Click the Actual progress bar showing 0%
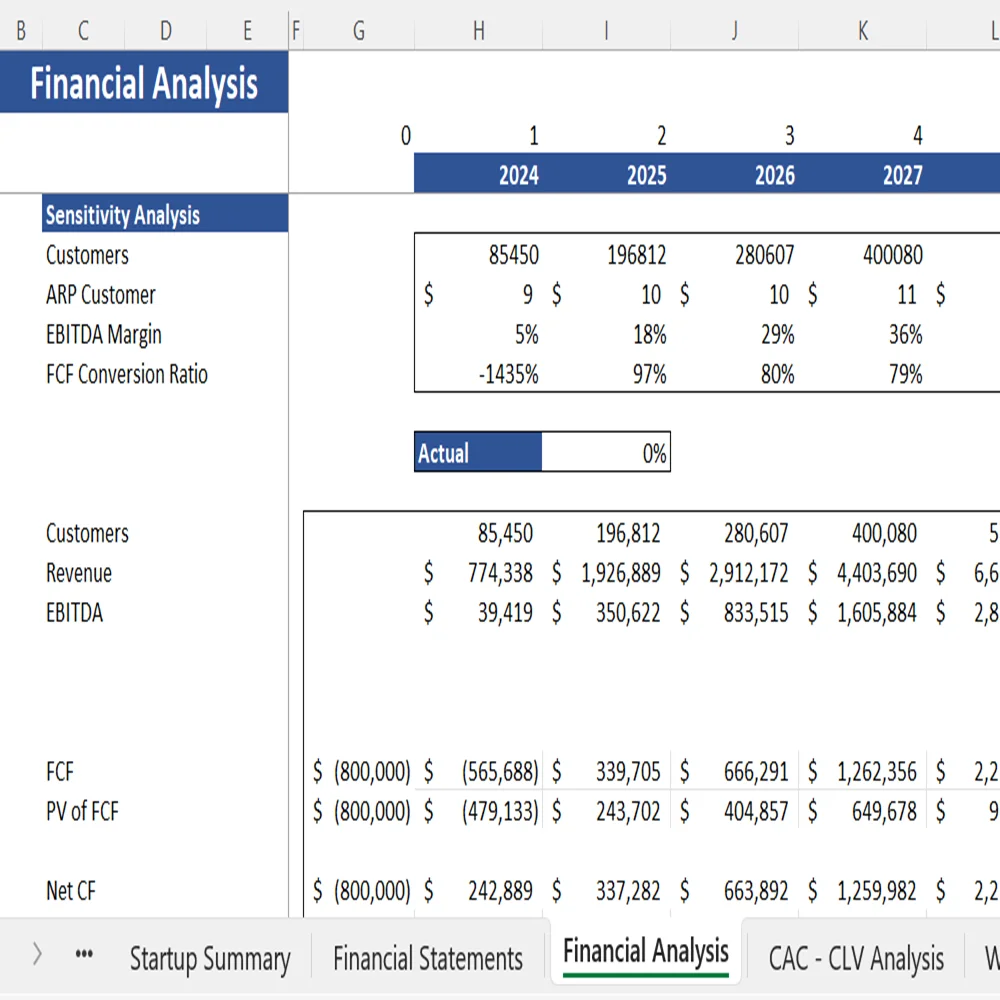1000x1000 pixels. (541, 452)
